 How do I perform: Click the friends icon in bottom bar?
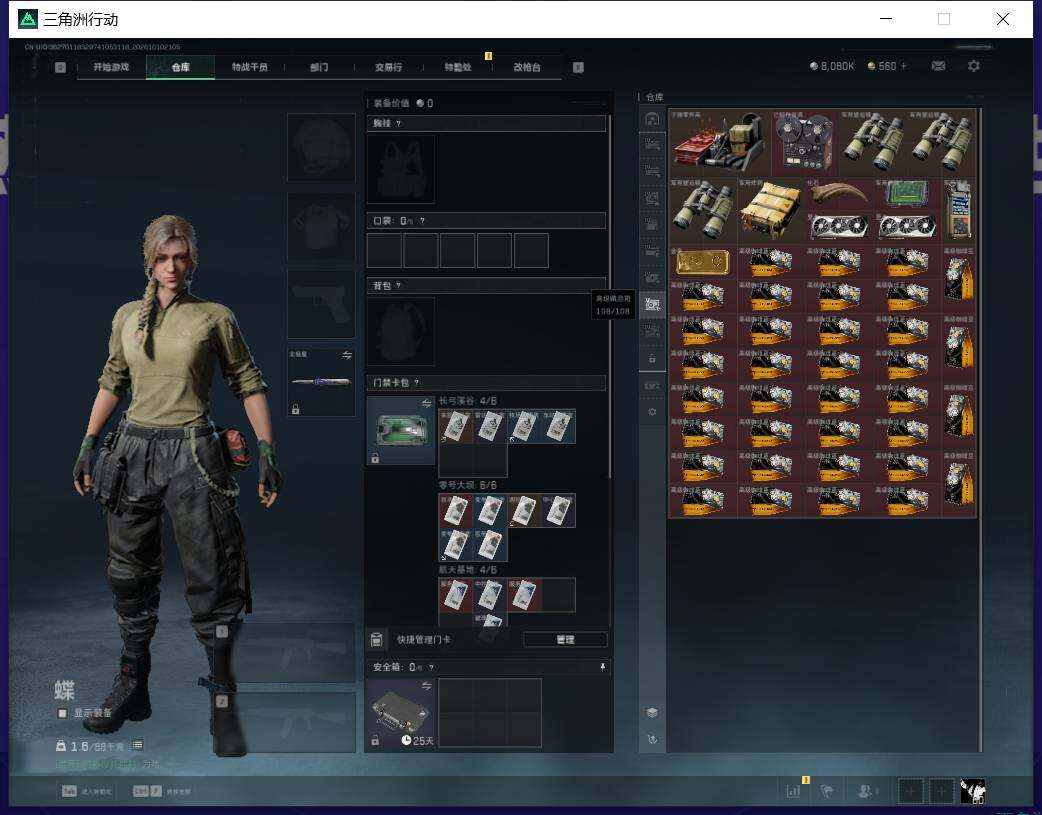pos(865,791)
